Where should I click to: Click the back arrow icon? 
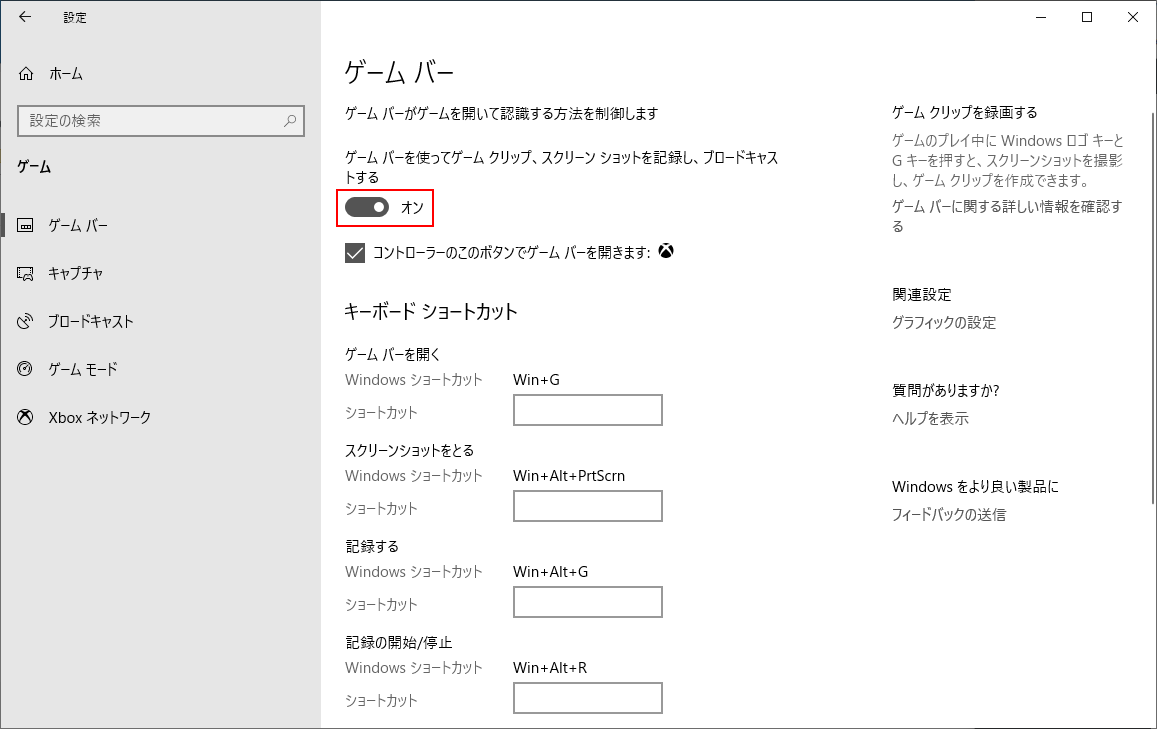coord(25,17)
